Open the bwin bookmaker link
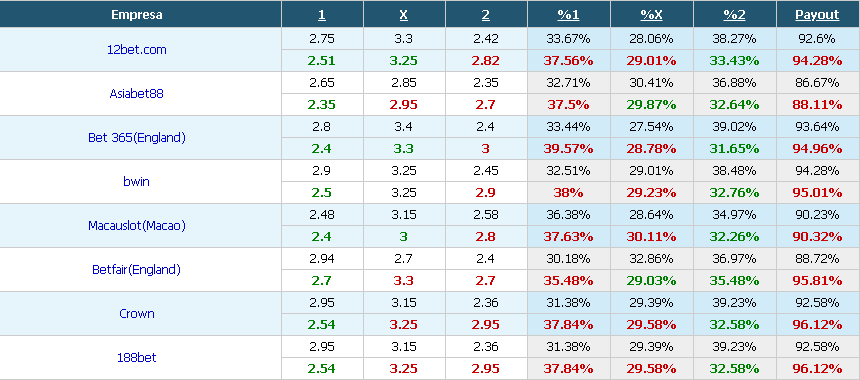The height and width of the screenshot is (380, 860). (137, 182)
